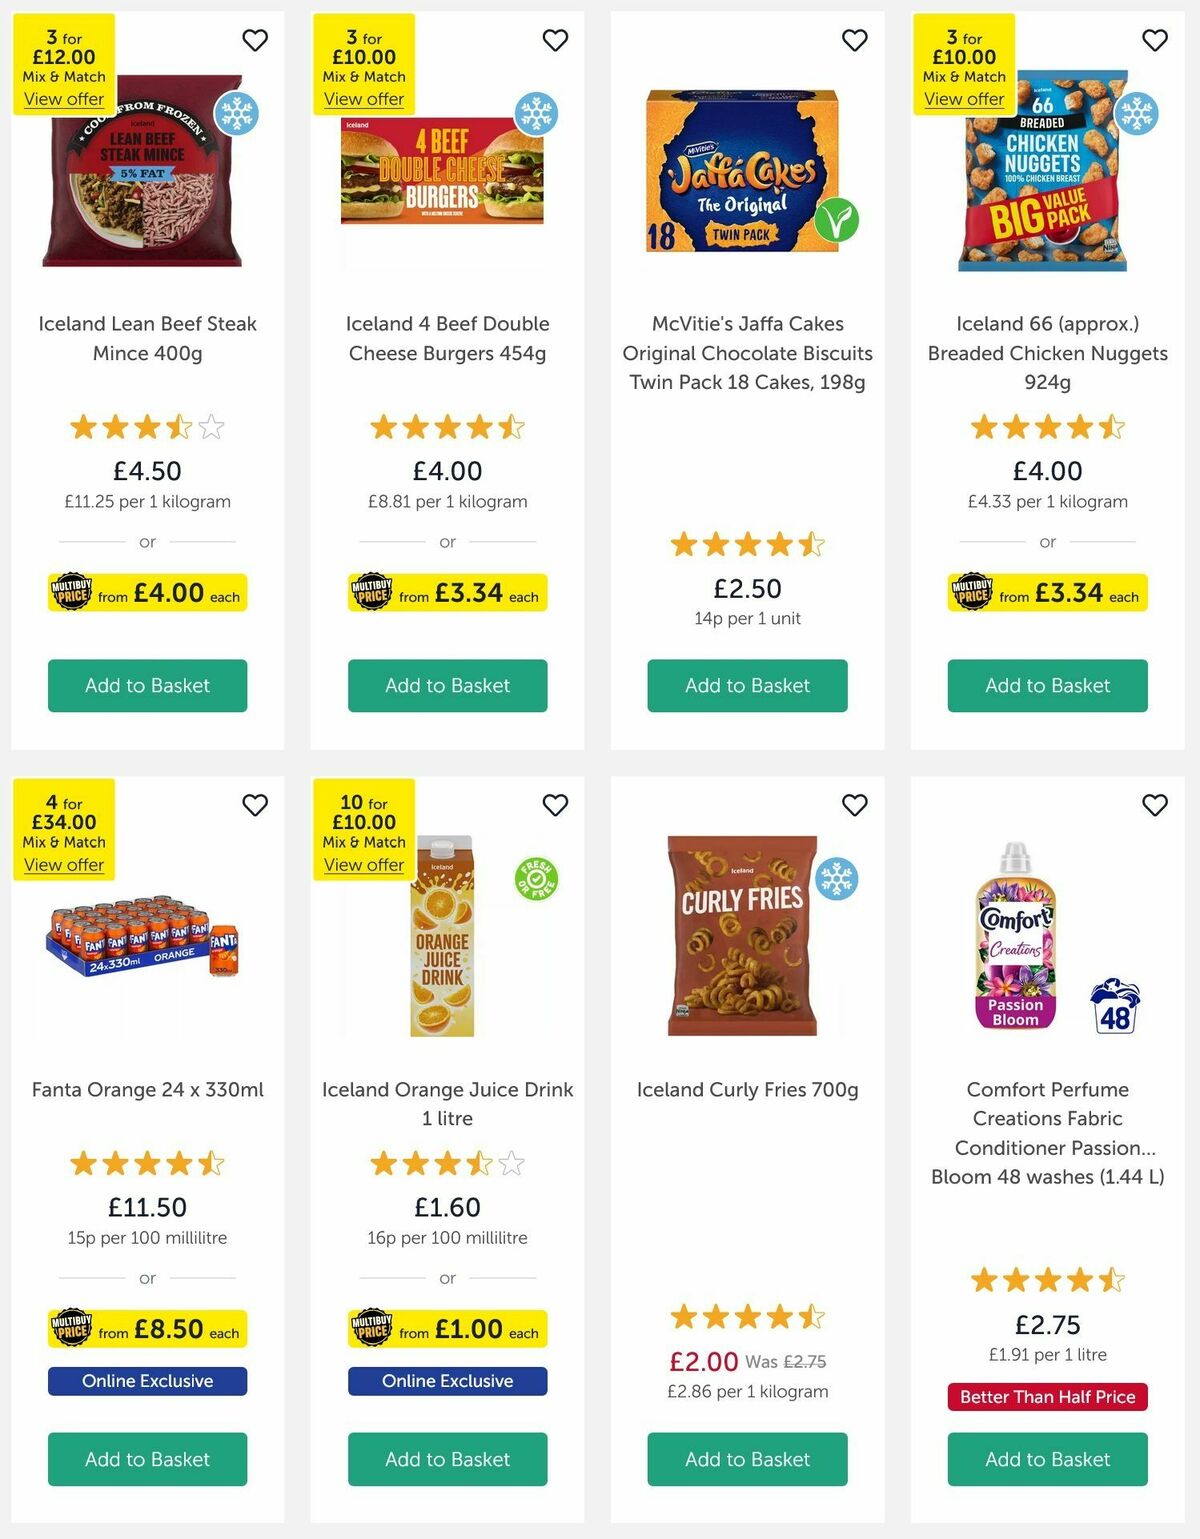Open the Iceland Lean Beef Steak Mince product page
Screen dimensions: 1200x1539
146,339
